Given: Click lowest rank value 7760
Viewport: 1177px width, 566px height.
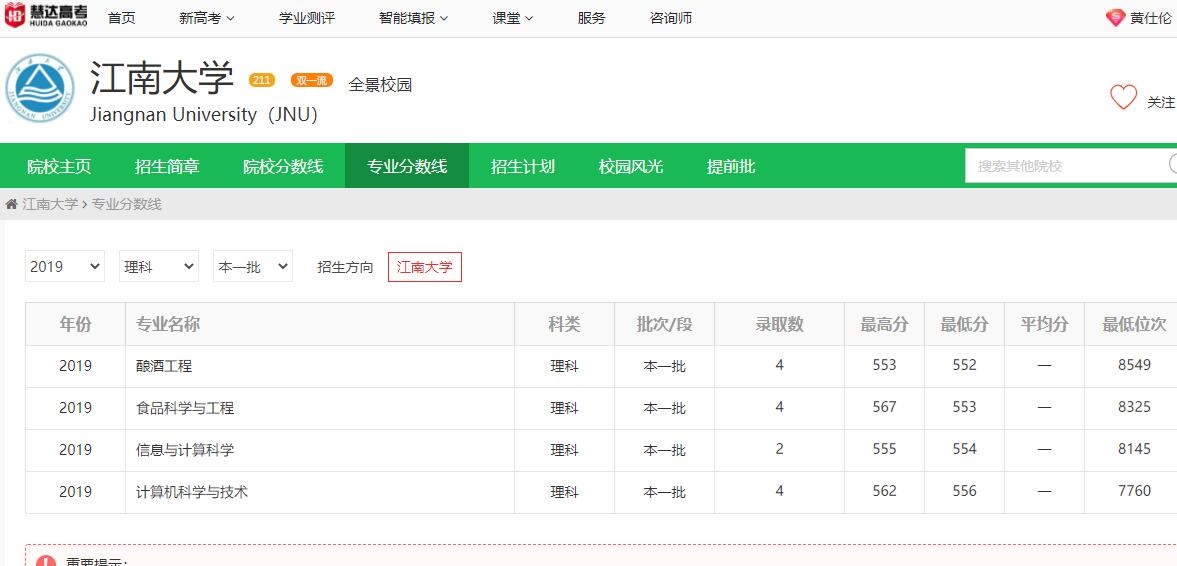Looking at the screenshot, I should click(1134, 491).
